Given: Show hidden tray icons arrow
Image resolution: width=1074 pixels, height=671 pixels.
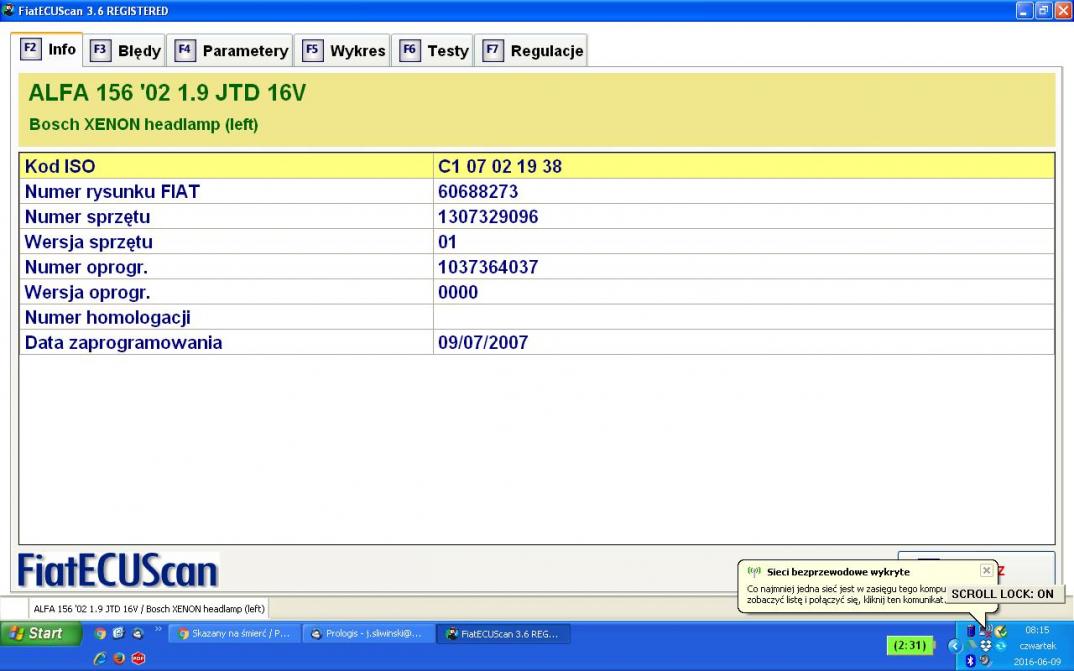Looking at the screenshot, I should click(x=955, y=646).
